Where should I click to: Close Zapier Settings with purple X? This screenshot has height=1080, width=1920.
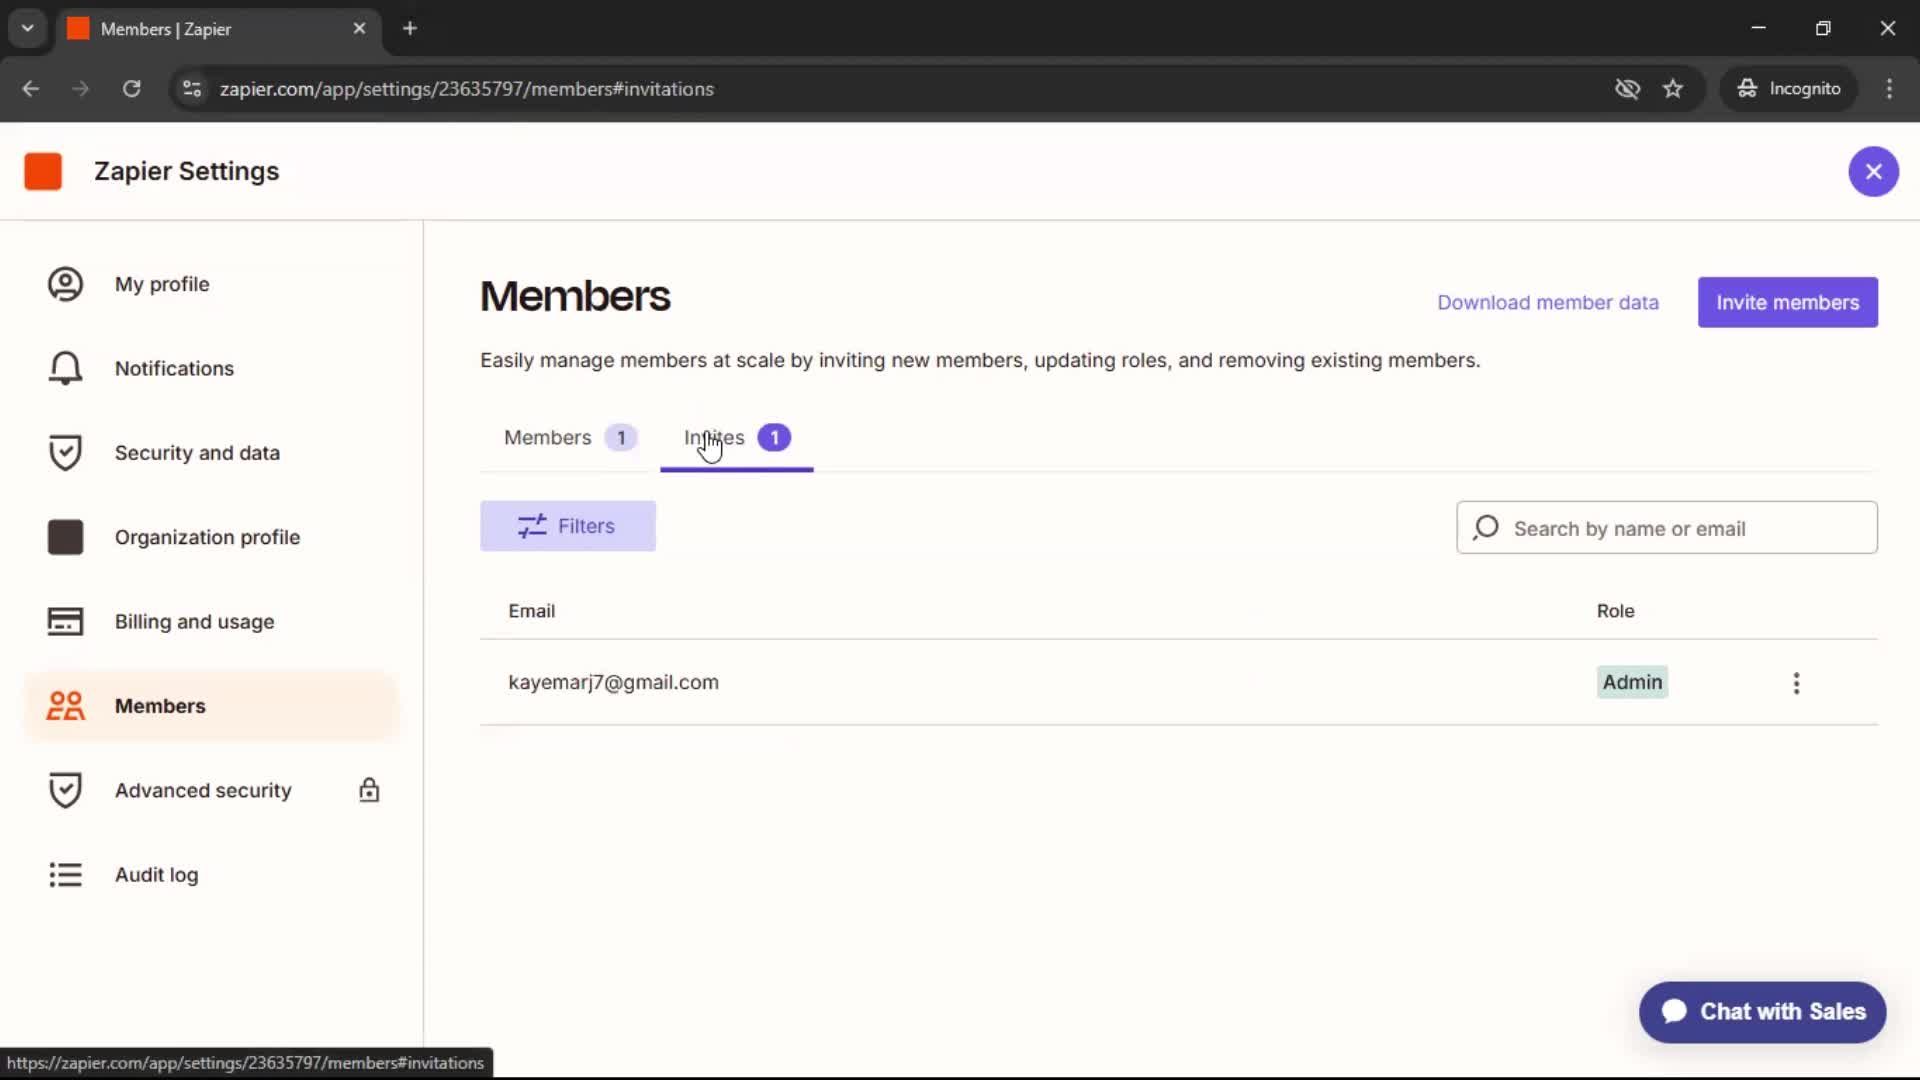1873,171
